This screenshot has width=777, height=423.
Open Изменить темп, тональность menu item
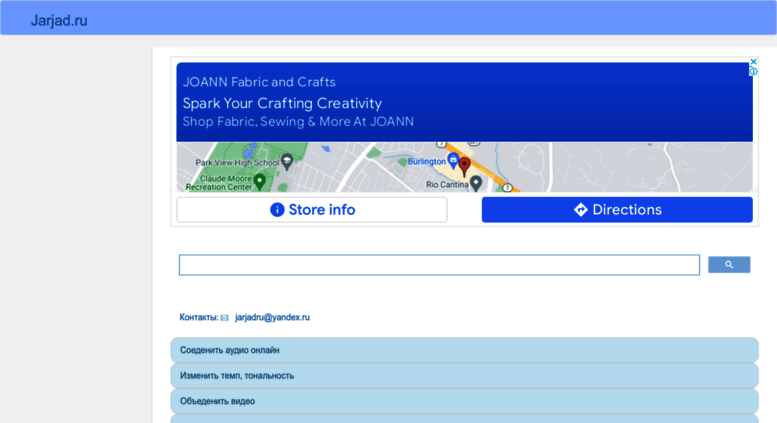coord(464,376)
